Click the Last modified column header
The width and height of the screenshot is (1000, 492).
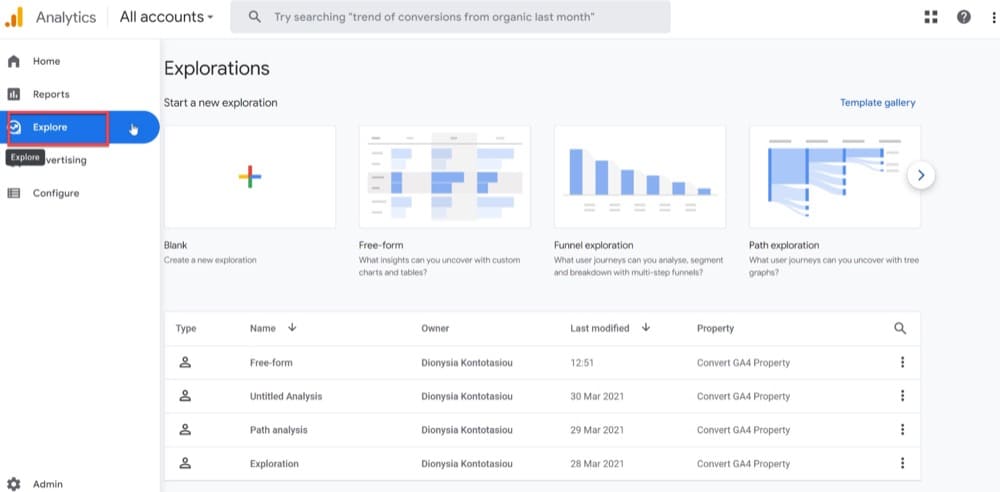point(599,328)
